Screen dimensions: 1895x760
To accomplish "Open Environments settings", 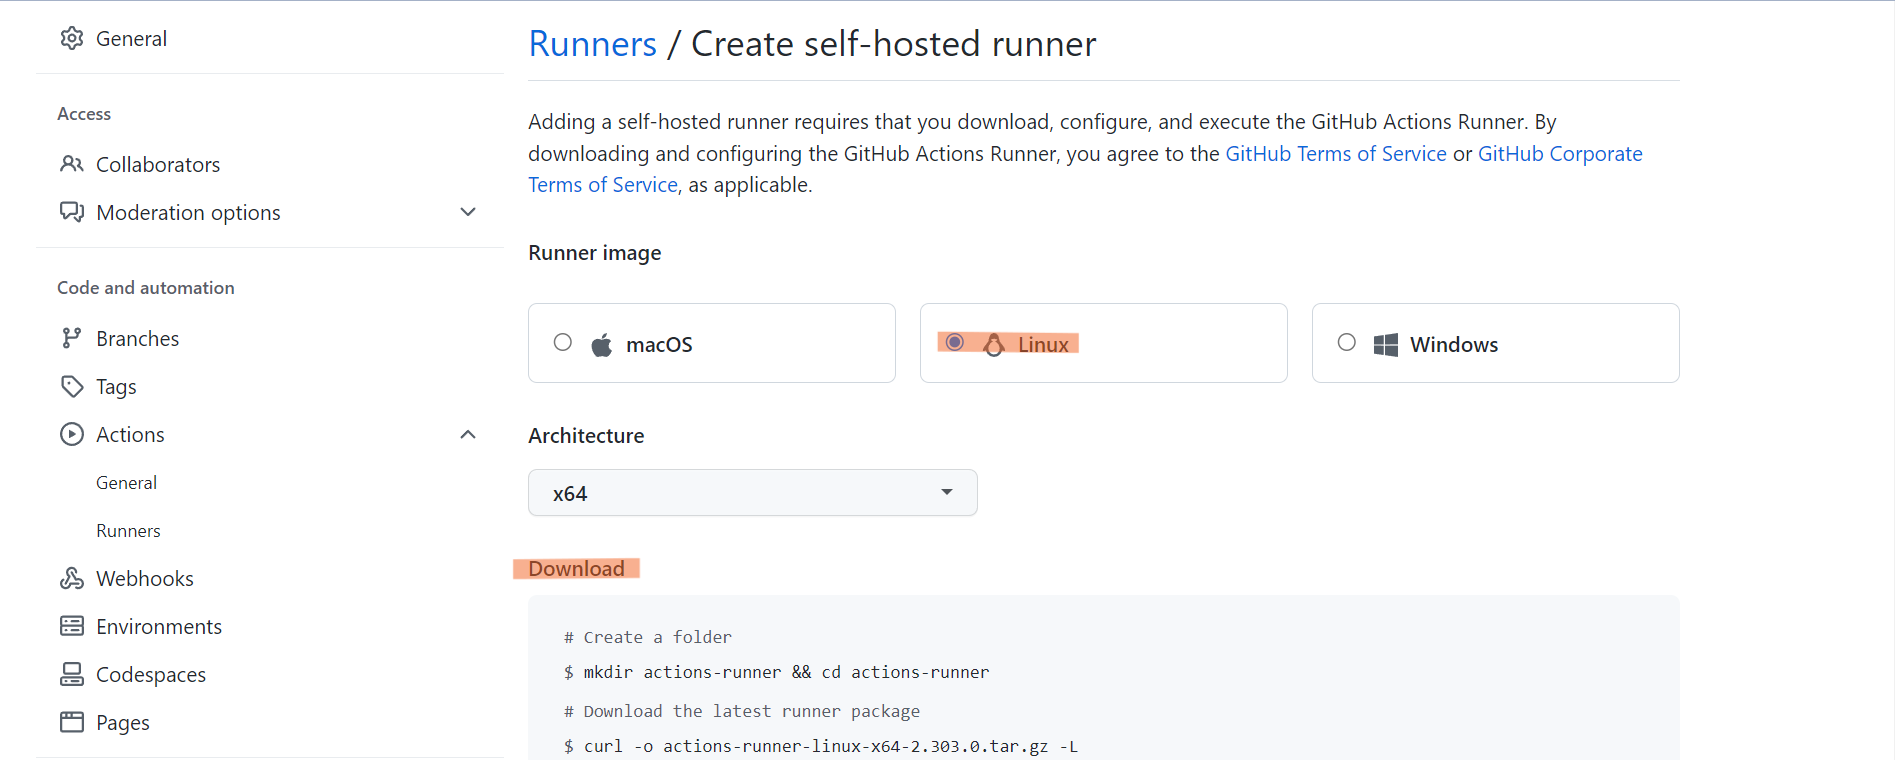I will (159, 626).
